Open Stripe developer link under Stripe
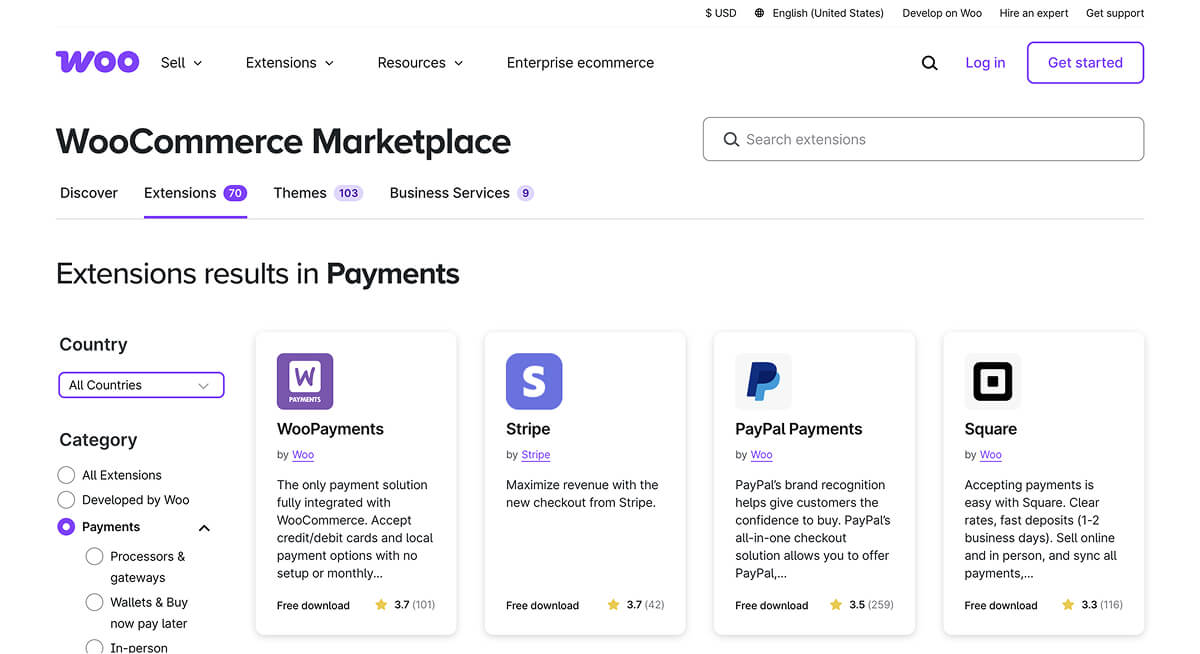 [536, 455]
